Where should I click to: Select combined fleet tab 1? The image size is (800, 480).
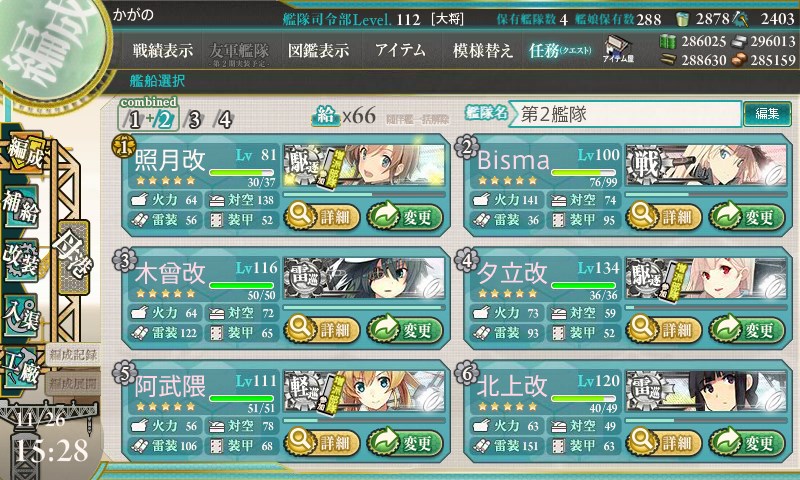(134, 120)
